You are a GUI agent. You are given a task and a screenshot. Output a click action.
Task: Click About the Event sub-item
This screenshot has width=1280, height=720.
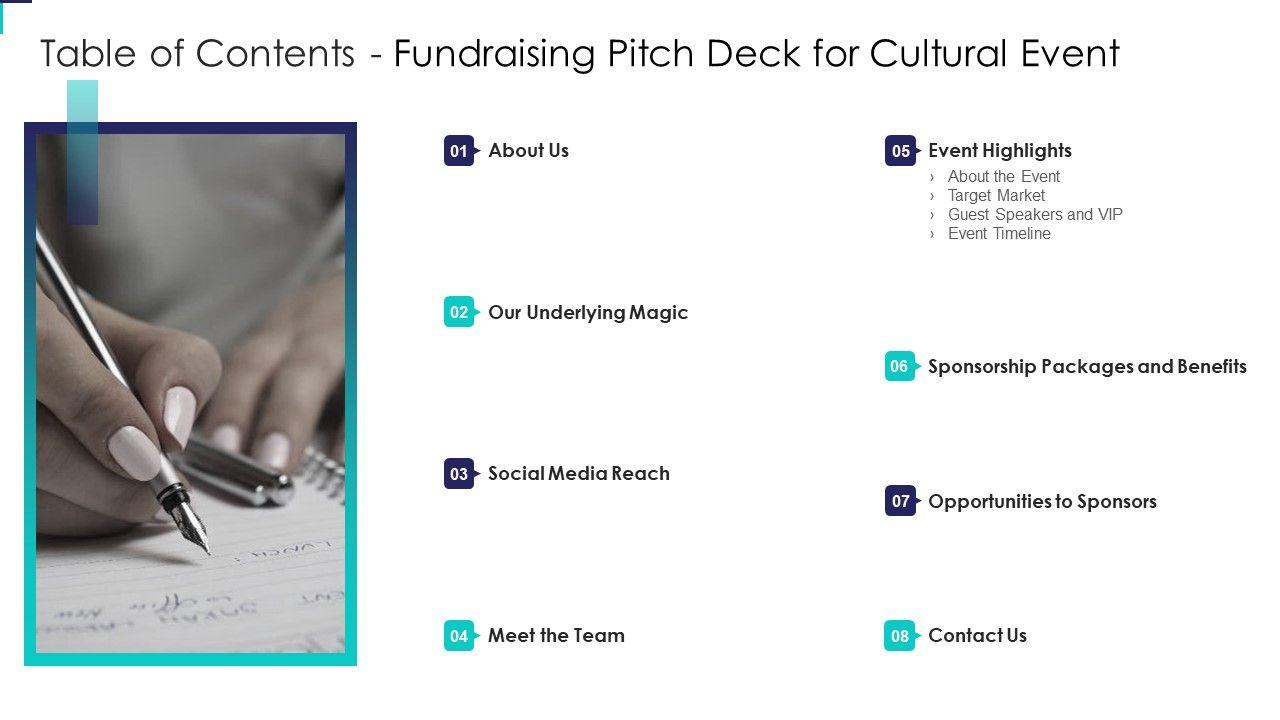pos(1003,177)
